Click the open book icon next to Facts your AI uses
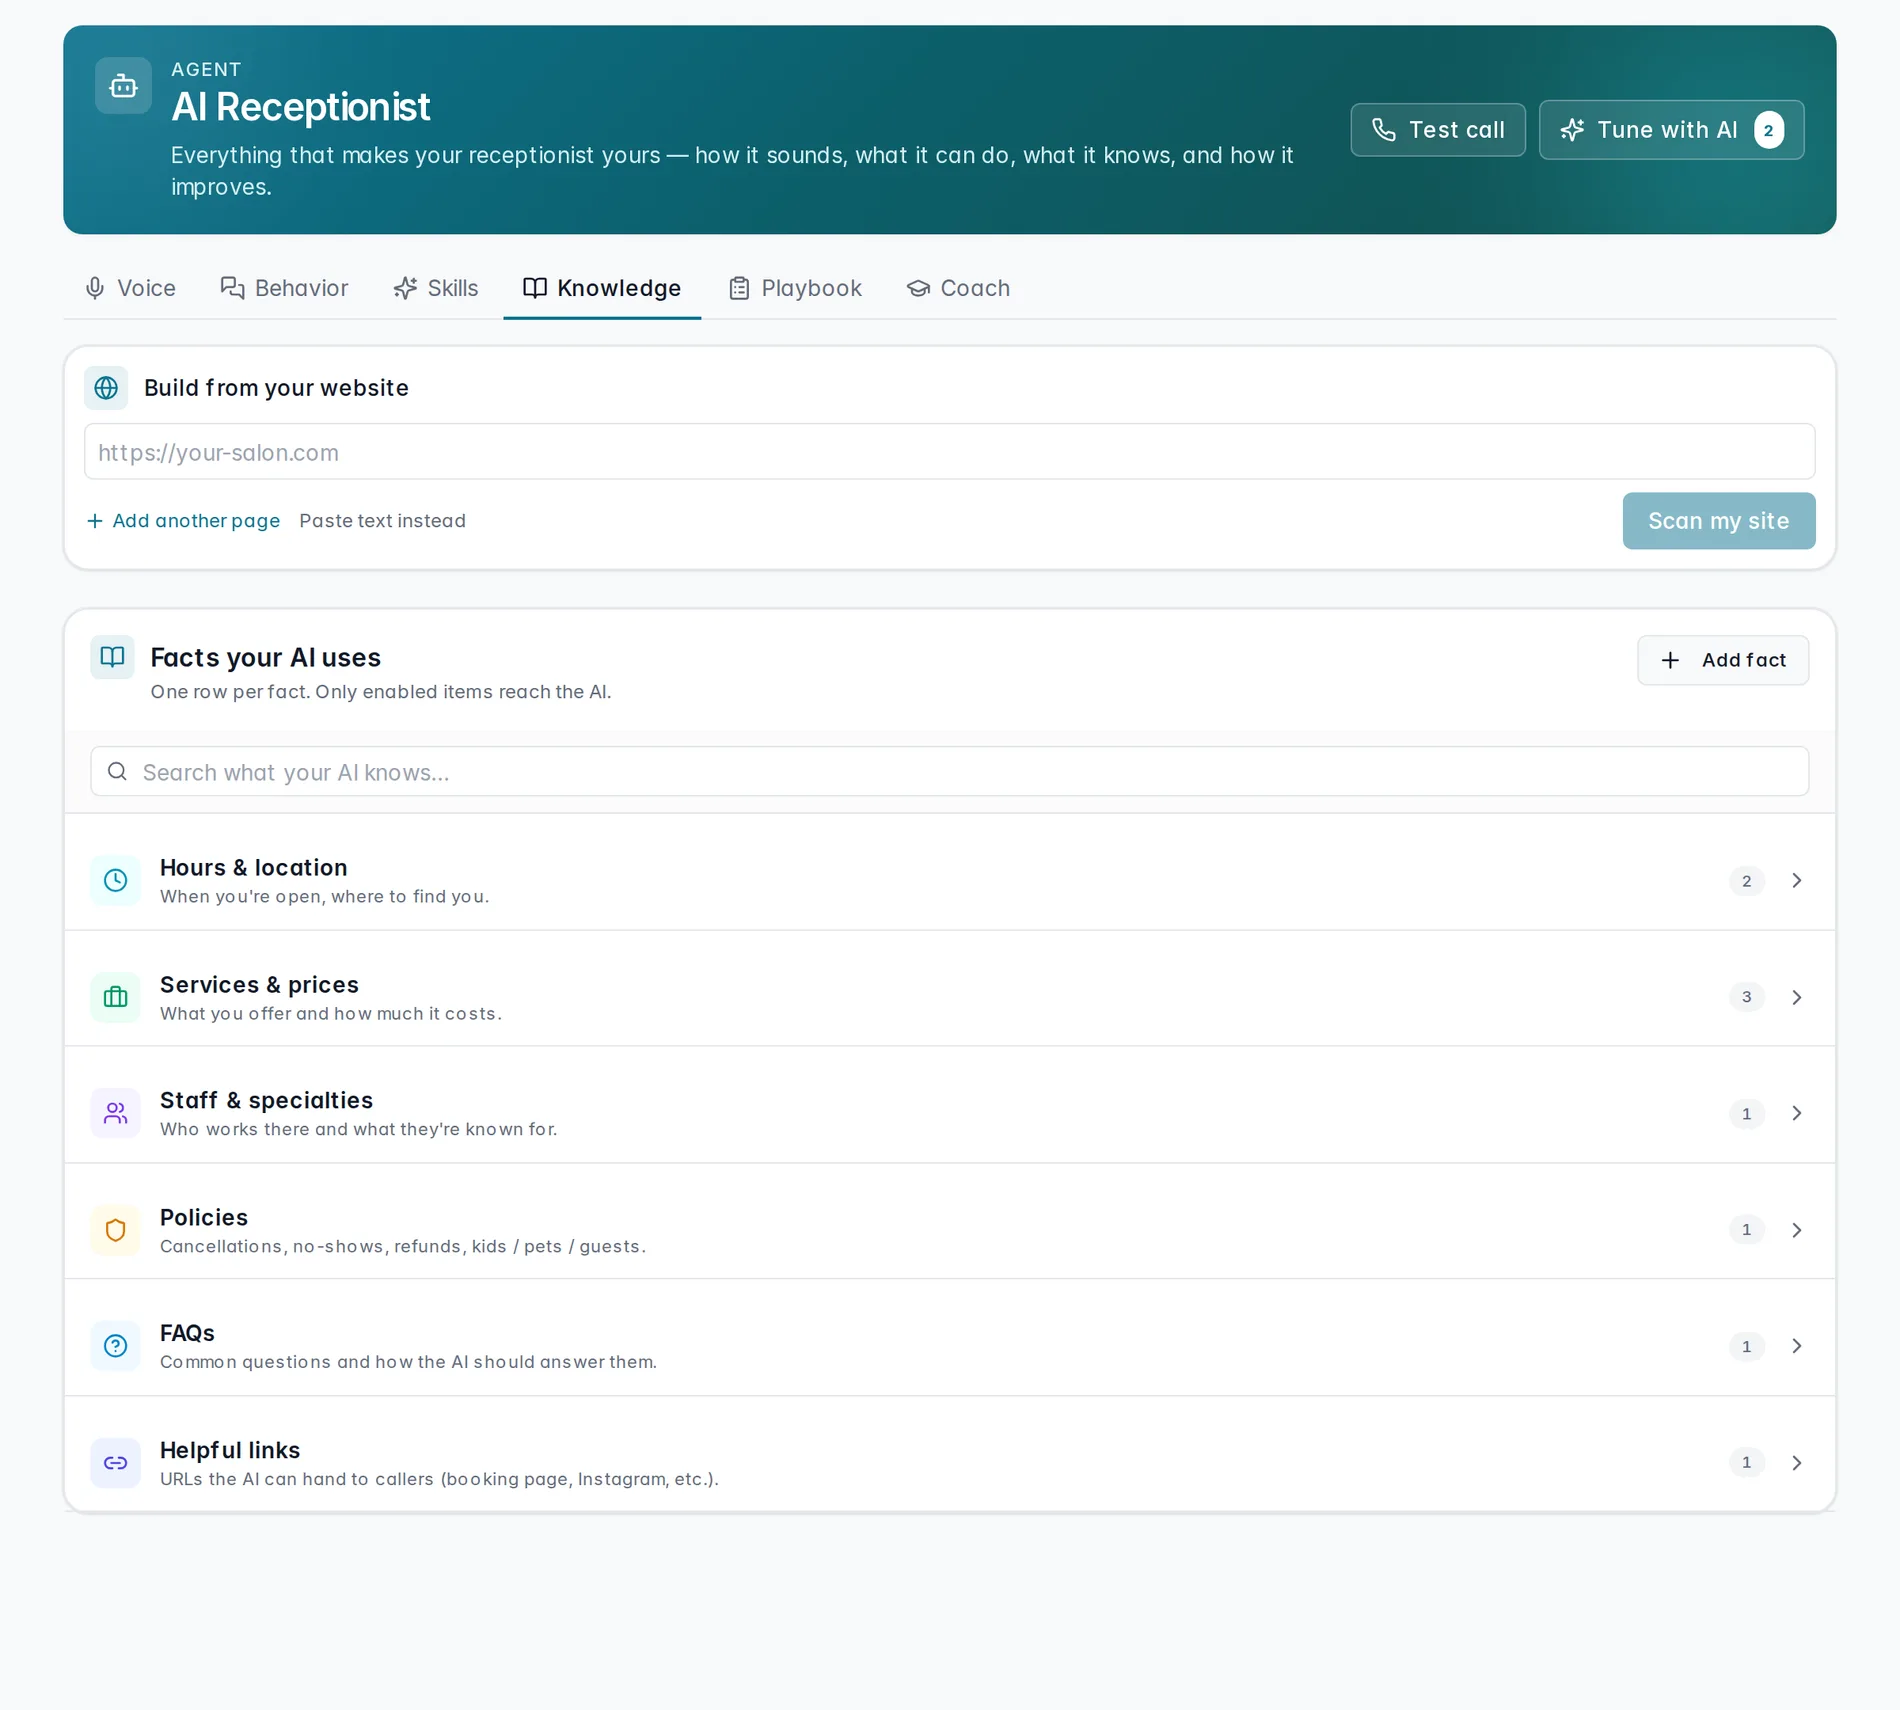Screen dimensions: 1900x1710 pyautogui.click(x=112, y=657)
